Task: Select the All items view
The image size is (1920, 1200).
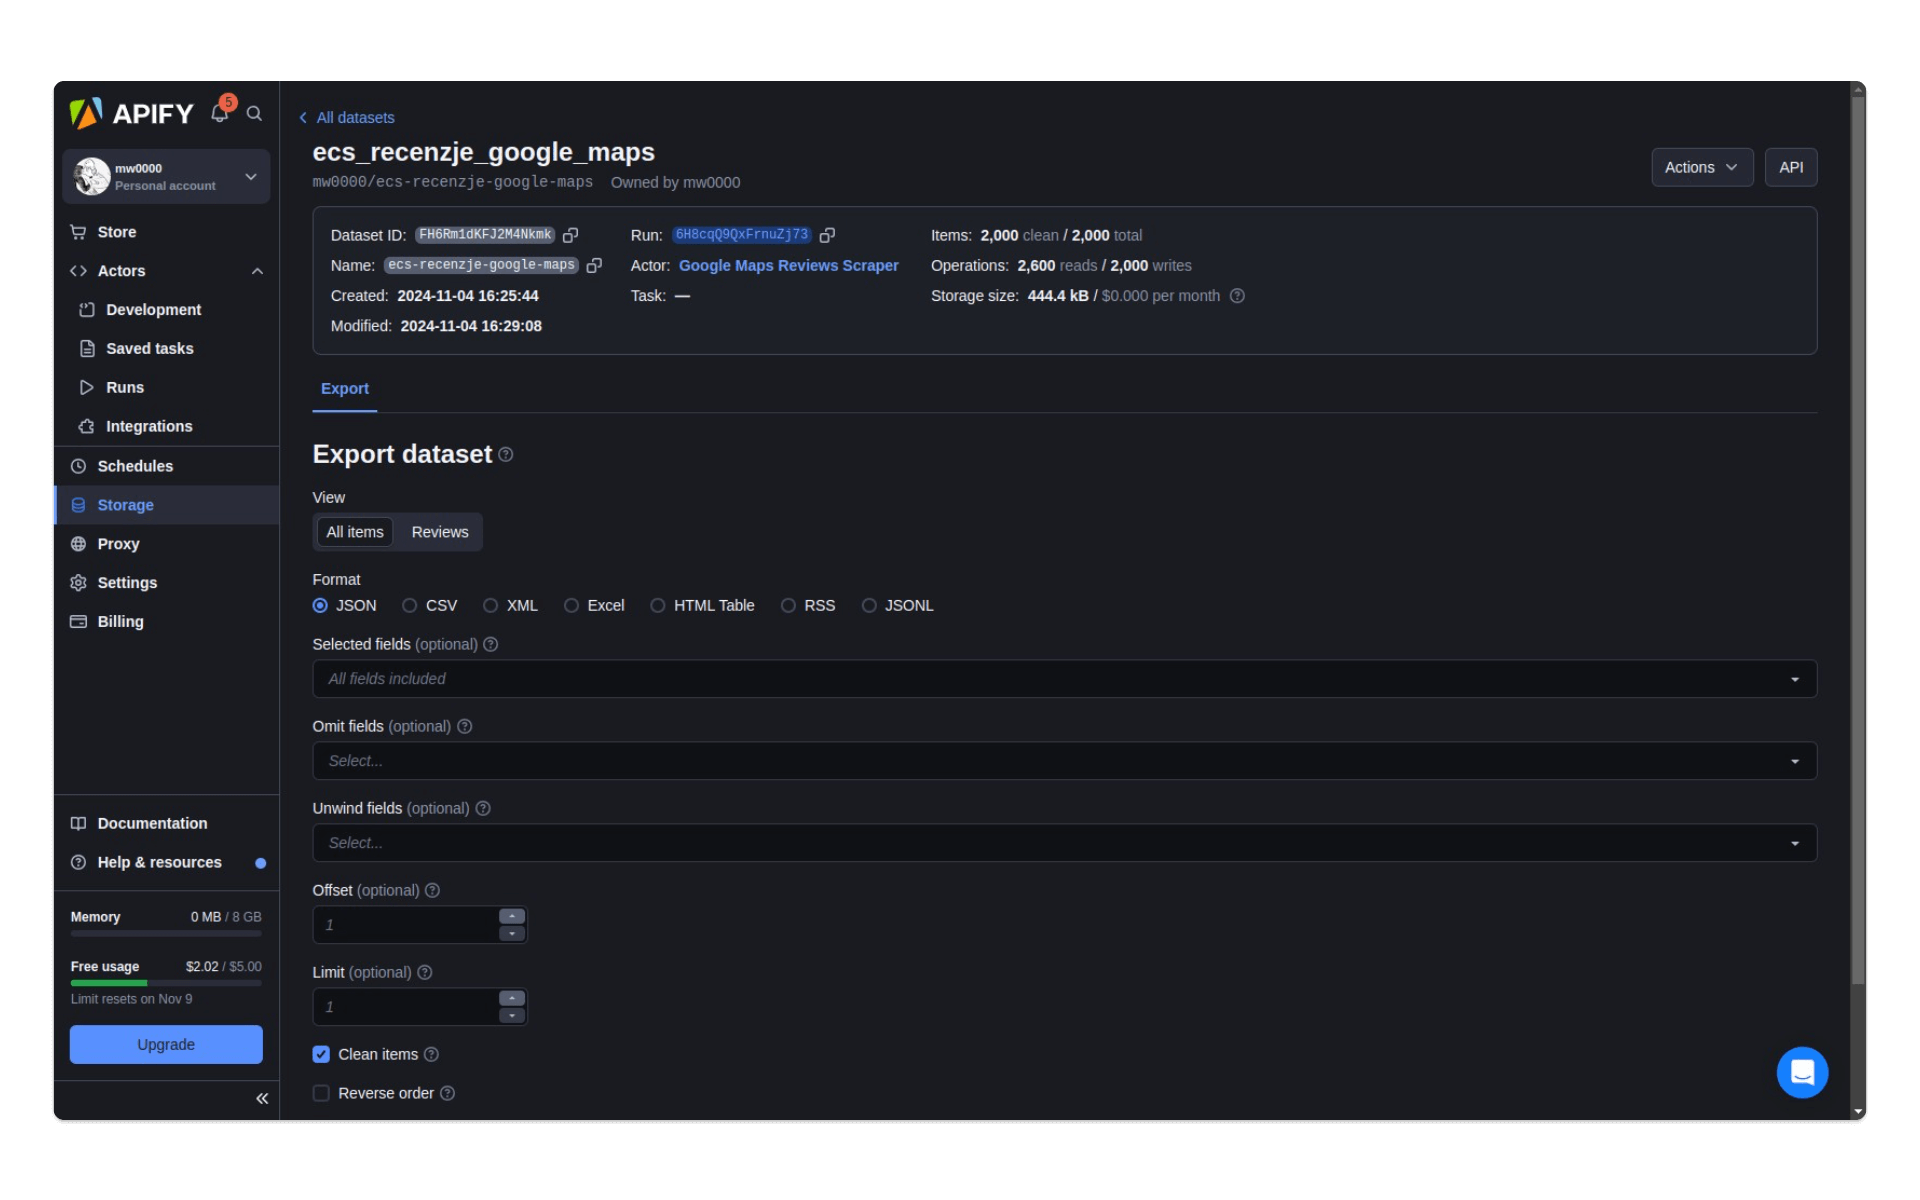Action: coord(355,533)
